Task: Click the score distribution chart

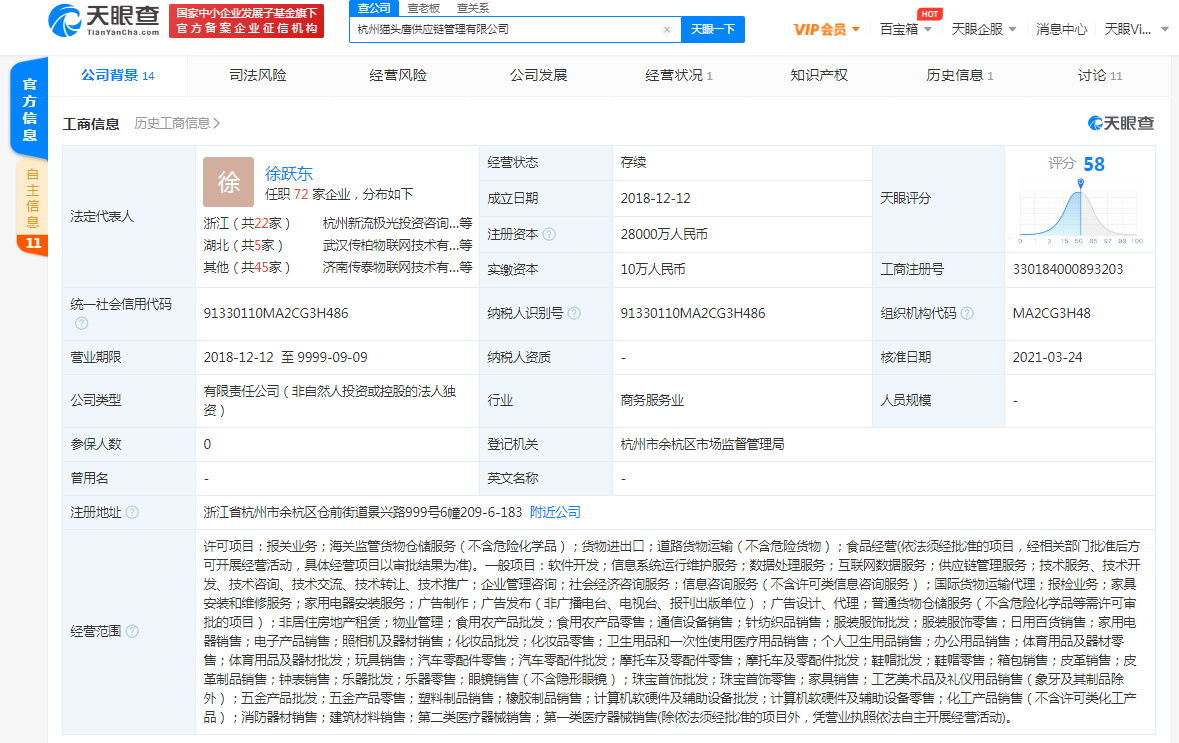Action: 1080,213
